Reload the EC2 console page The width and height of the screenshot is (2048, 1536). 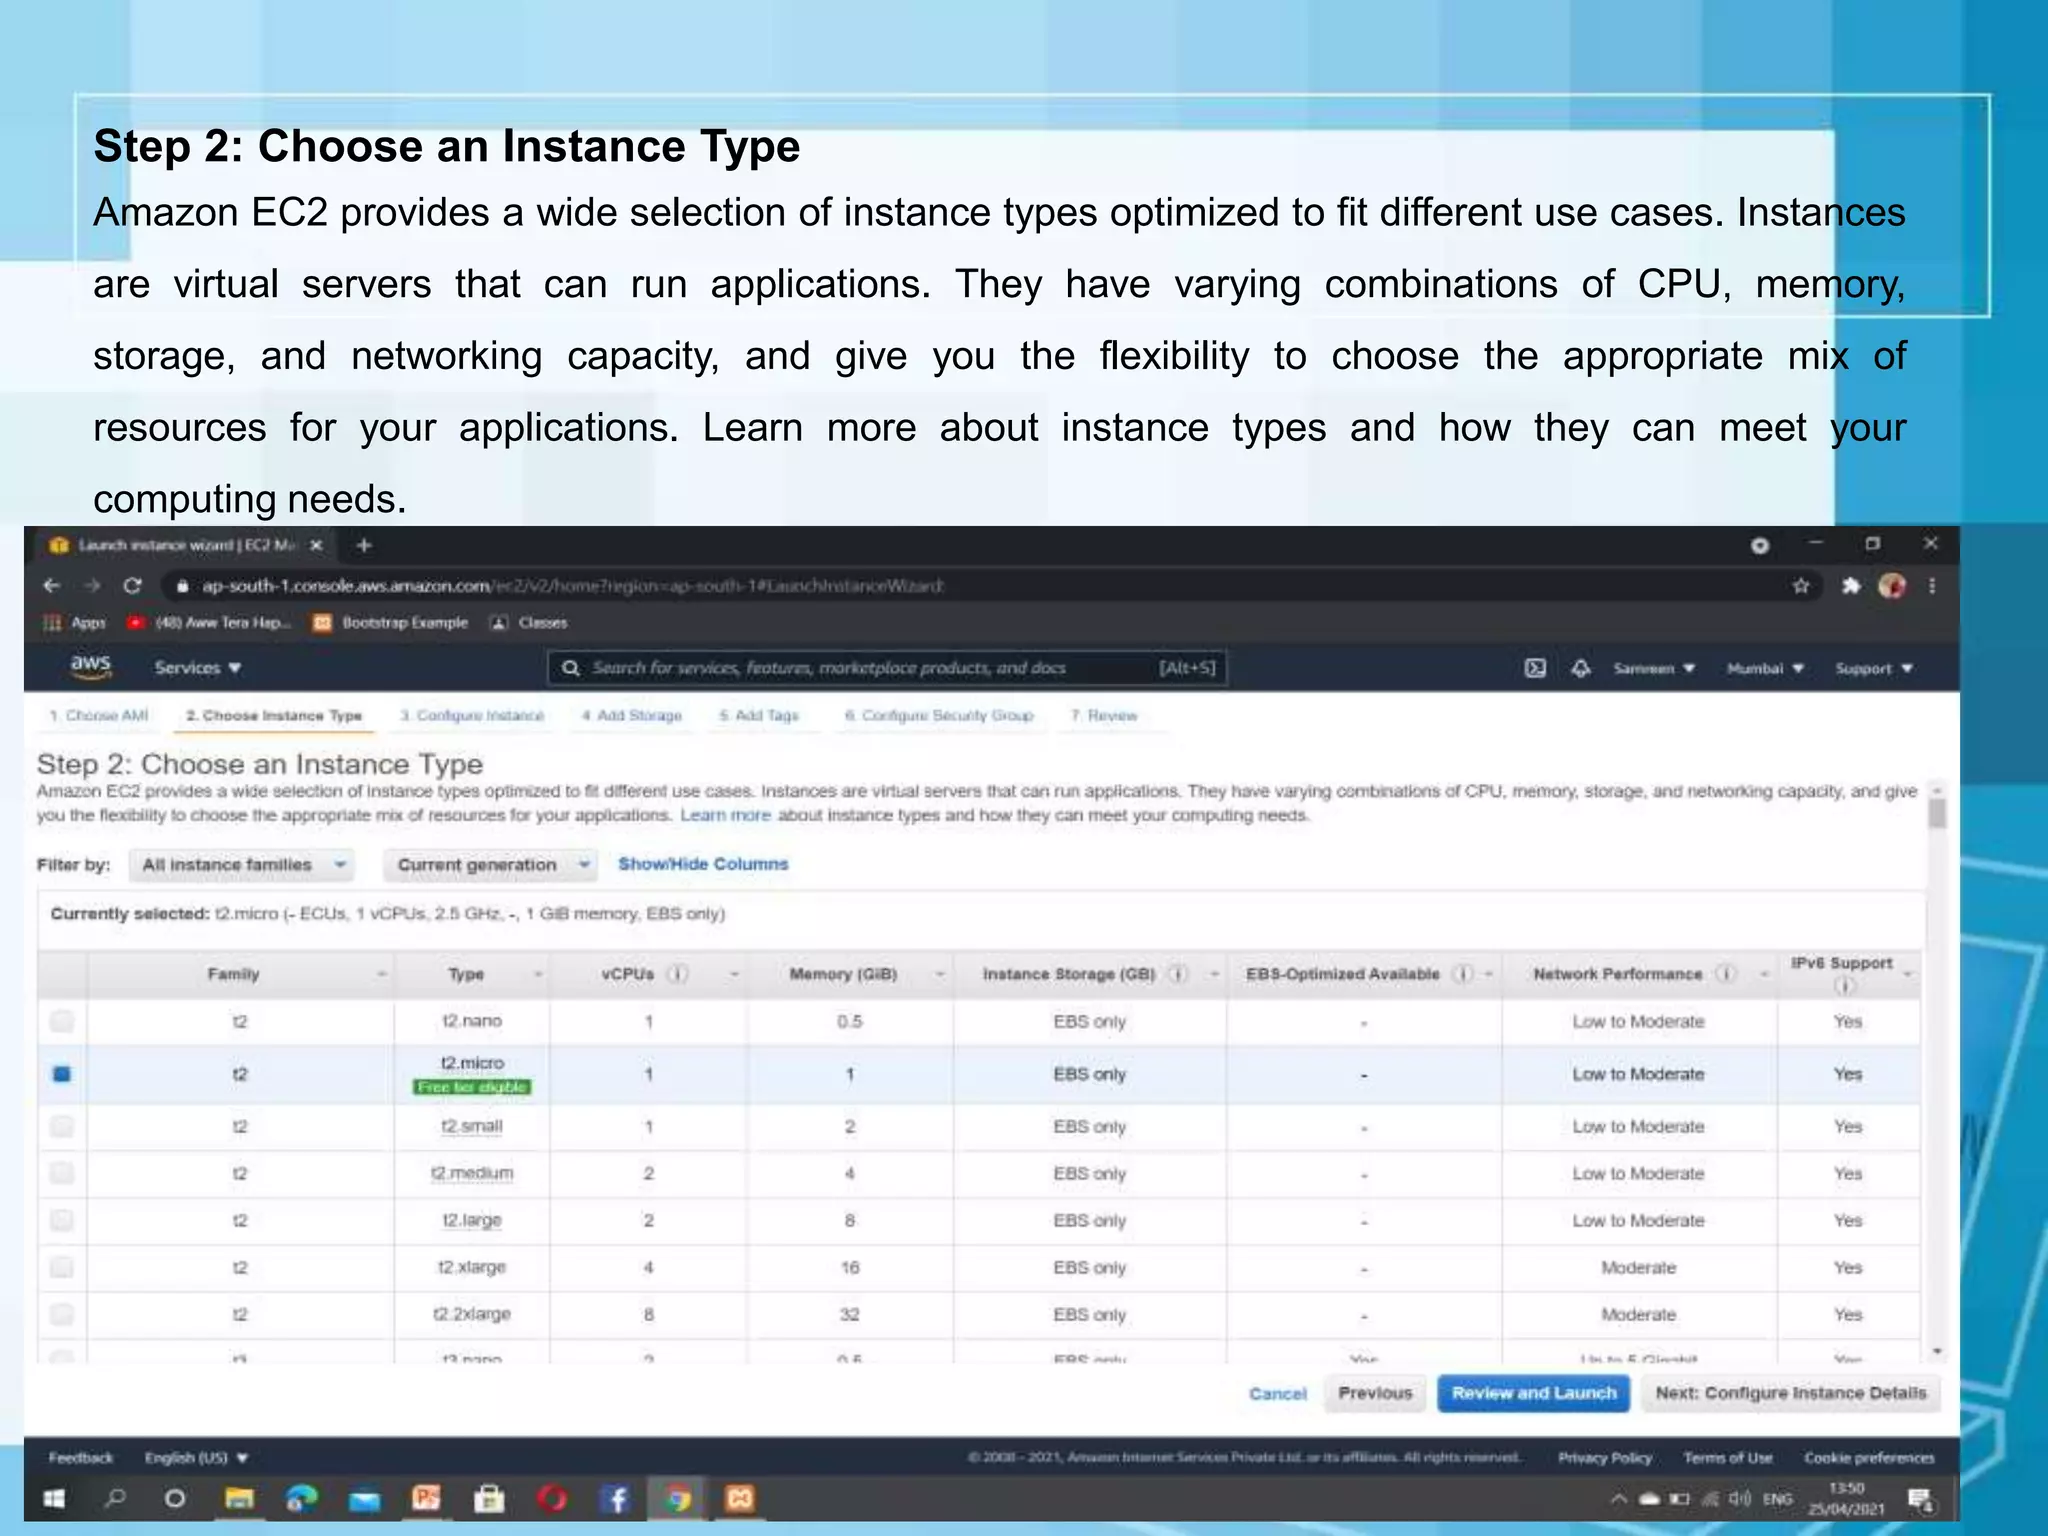tap(132, 586)
